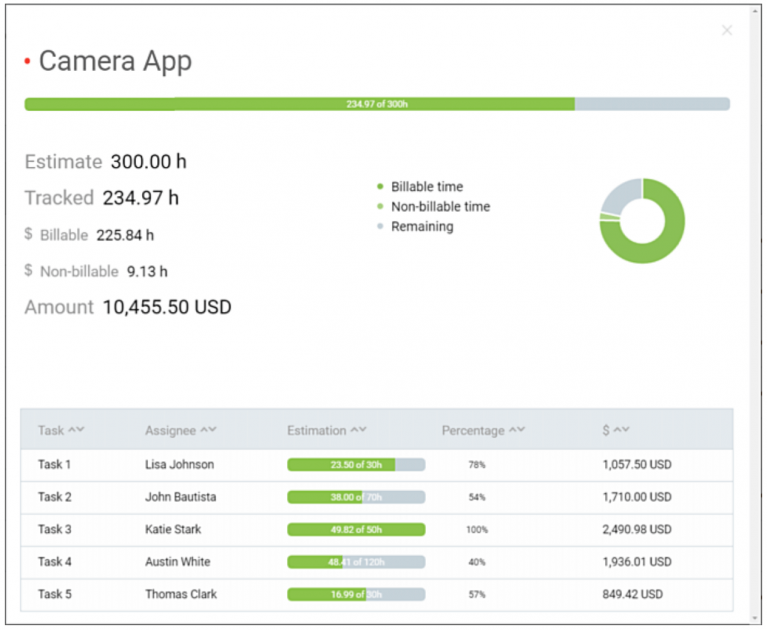The width and height of the screenshot is (767, 630).
Task: Click the red dot beside Camera App title
Action: click(28, 62)
